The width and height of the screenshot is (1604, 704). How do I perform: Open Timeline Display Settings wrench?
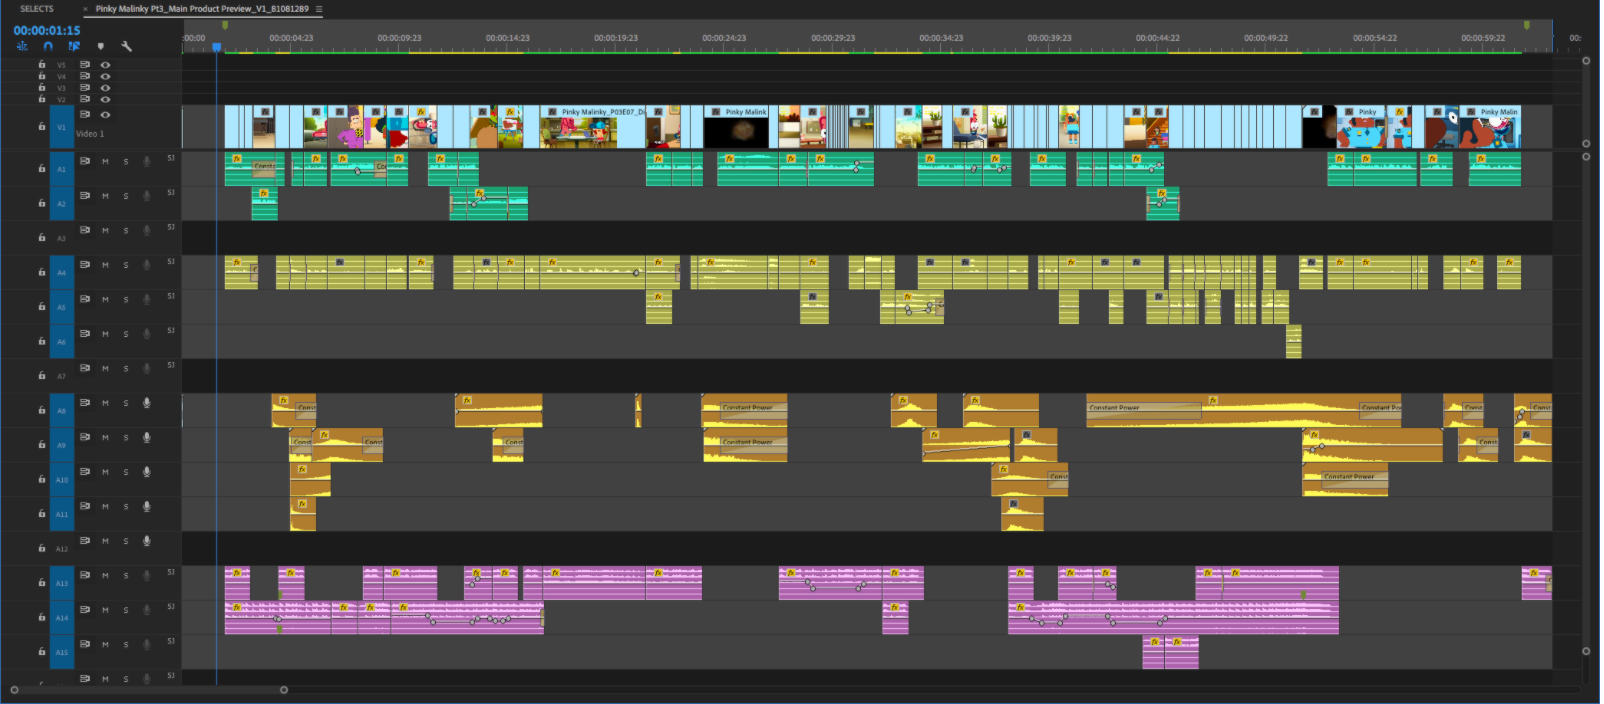coord(127,46)
